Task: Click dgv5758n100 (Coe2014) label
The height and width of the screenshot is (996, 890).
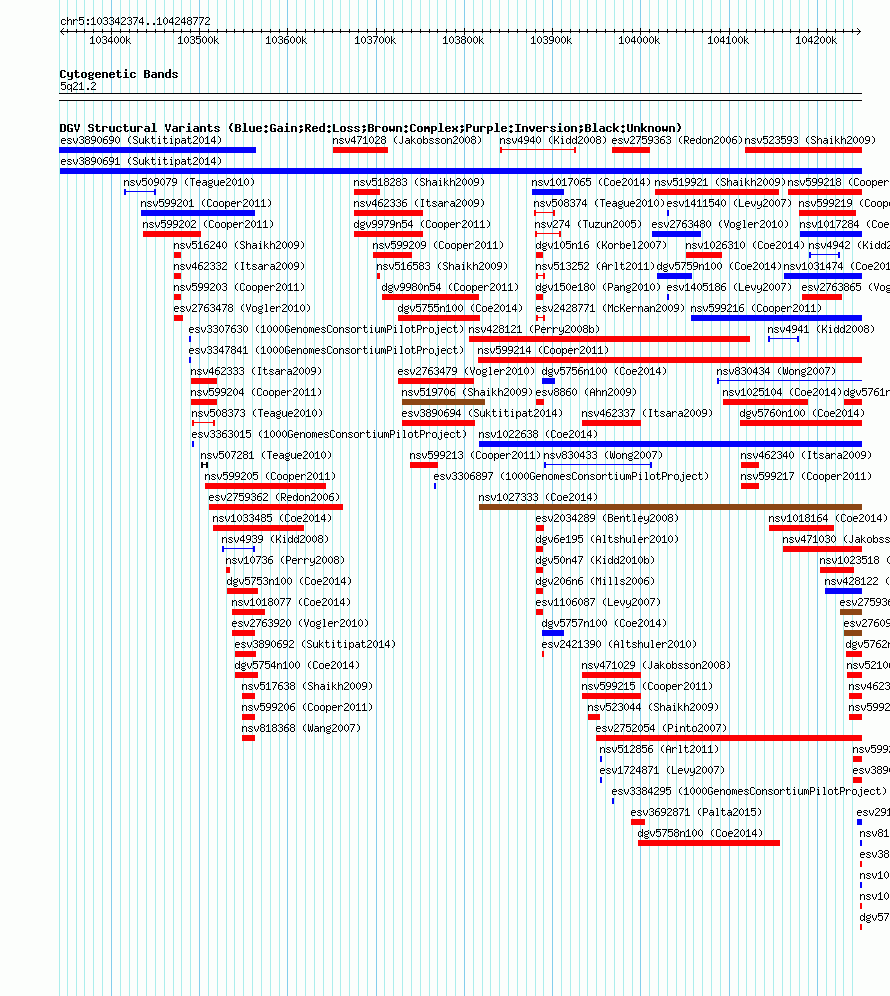Action: [700, 833]
